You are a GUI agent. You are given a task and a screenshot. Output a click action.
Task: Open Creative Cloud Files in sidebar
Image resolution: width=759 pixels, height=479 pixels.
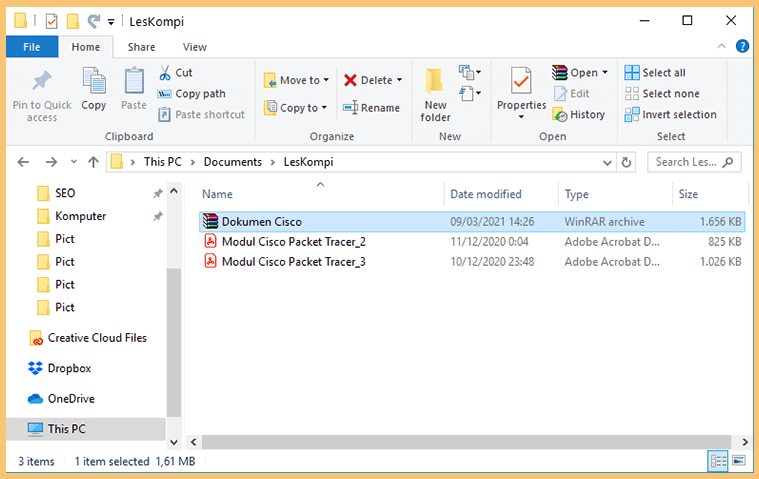point(88,338)
